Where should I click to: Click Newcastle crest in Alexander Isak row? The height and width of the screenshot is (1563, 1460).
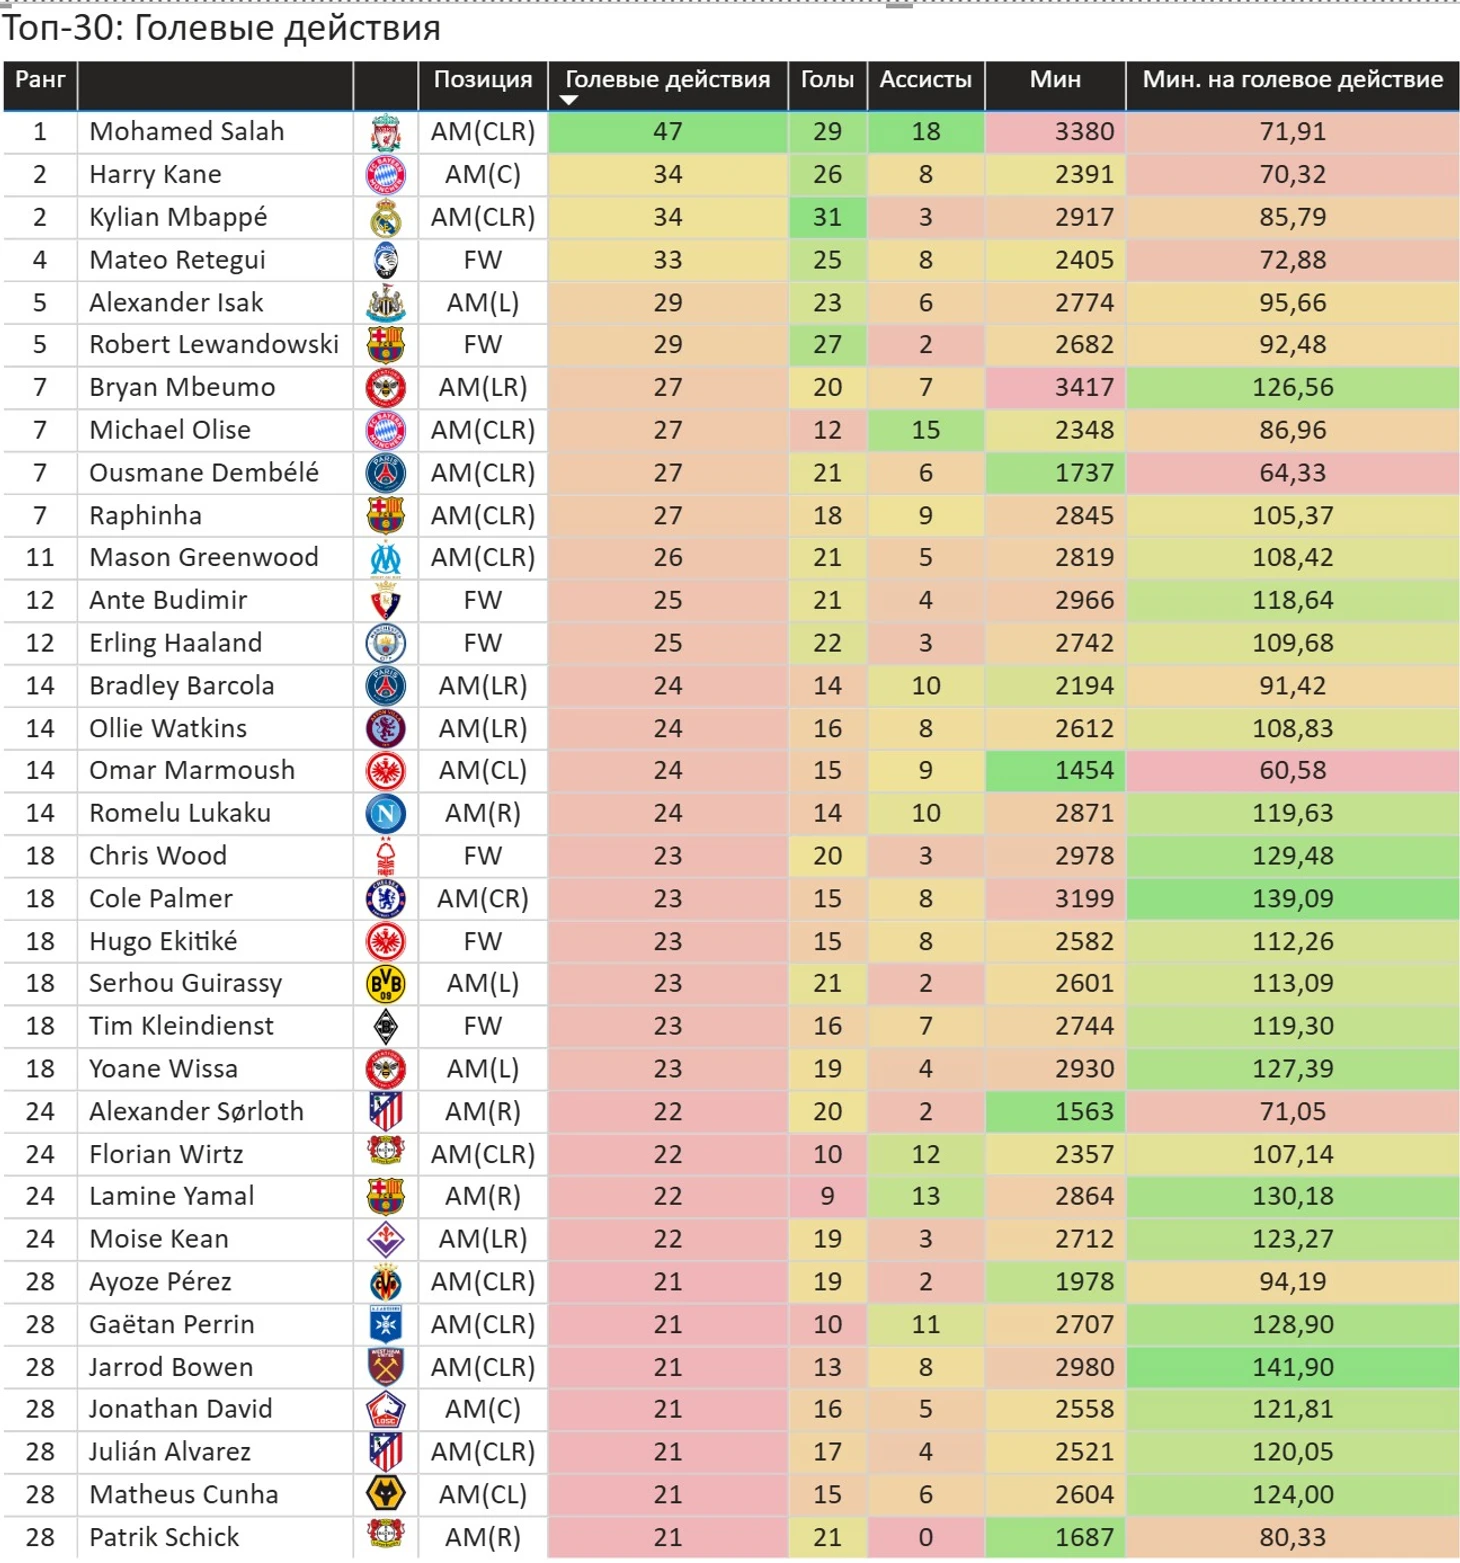tap(385, 302)
